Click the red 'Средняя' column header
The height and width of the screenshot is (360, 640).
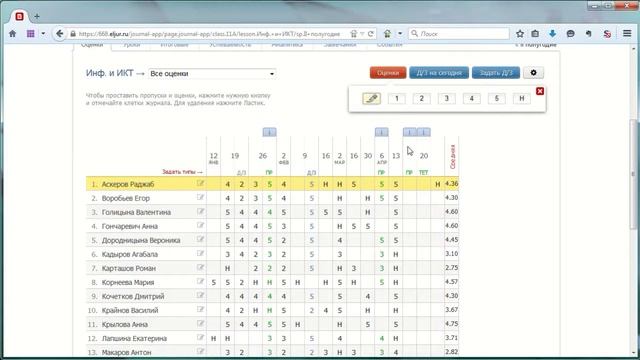pos(452,157)
